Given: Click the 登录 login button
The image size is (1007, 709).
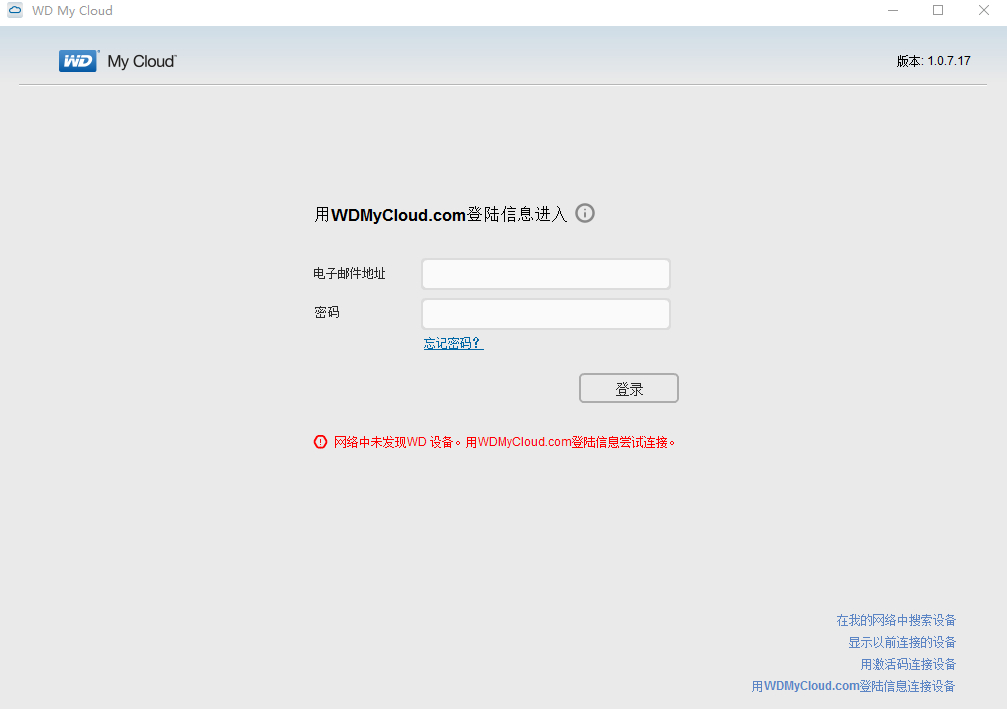Looking at the screenshot, I should [x=629, y=389].
